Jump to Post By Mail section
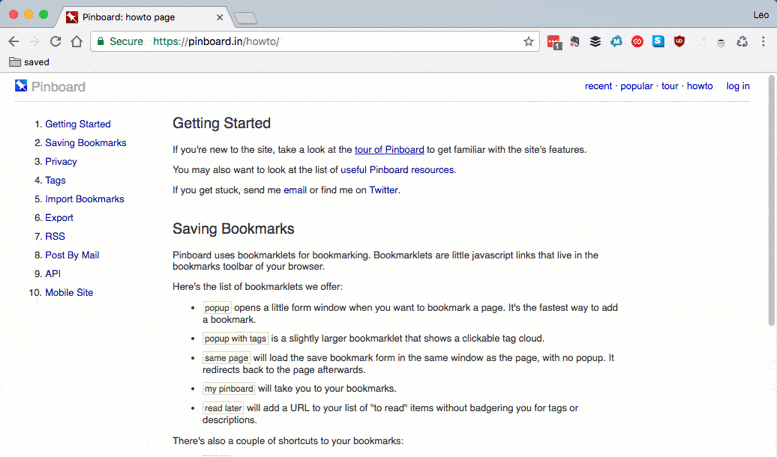The width and height of the screenshot is (777, 457). [72, 255]
